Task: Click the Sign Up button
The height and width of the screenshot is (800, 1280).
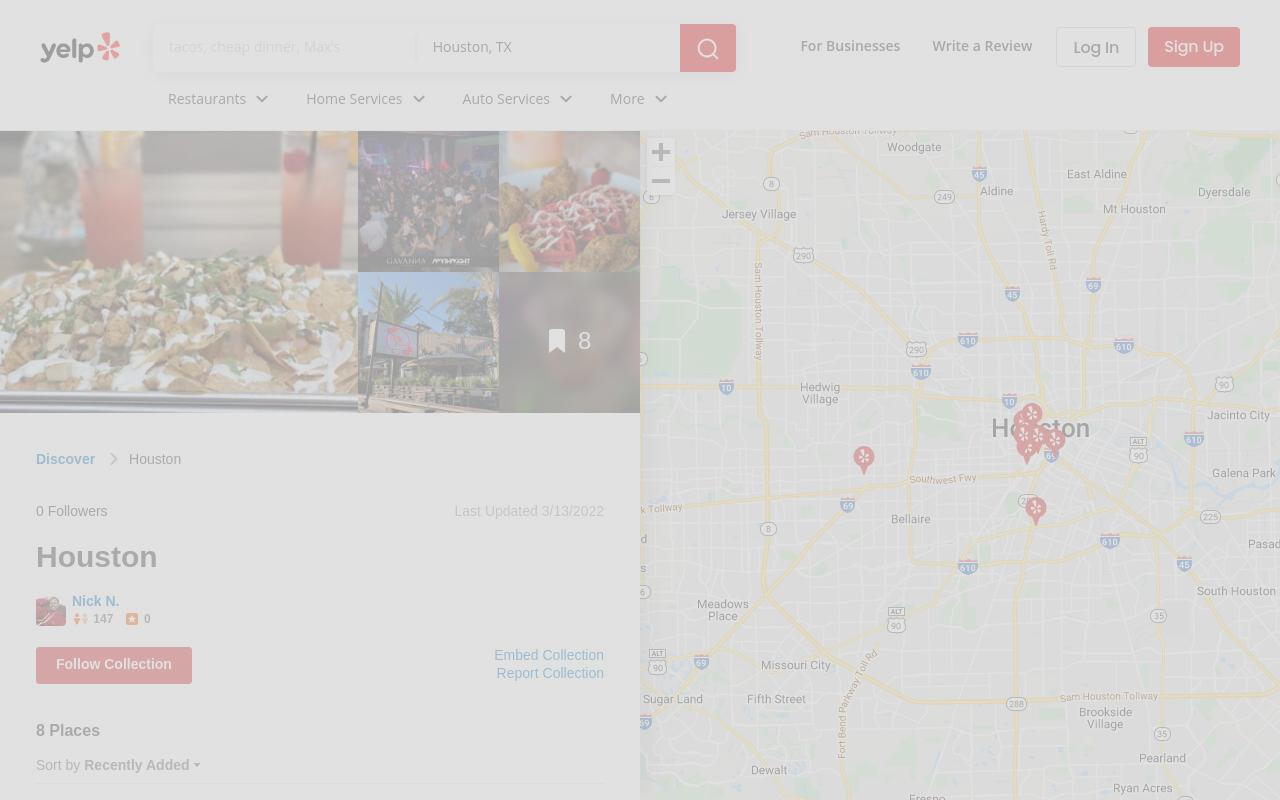Action: pos(1194,47)
